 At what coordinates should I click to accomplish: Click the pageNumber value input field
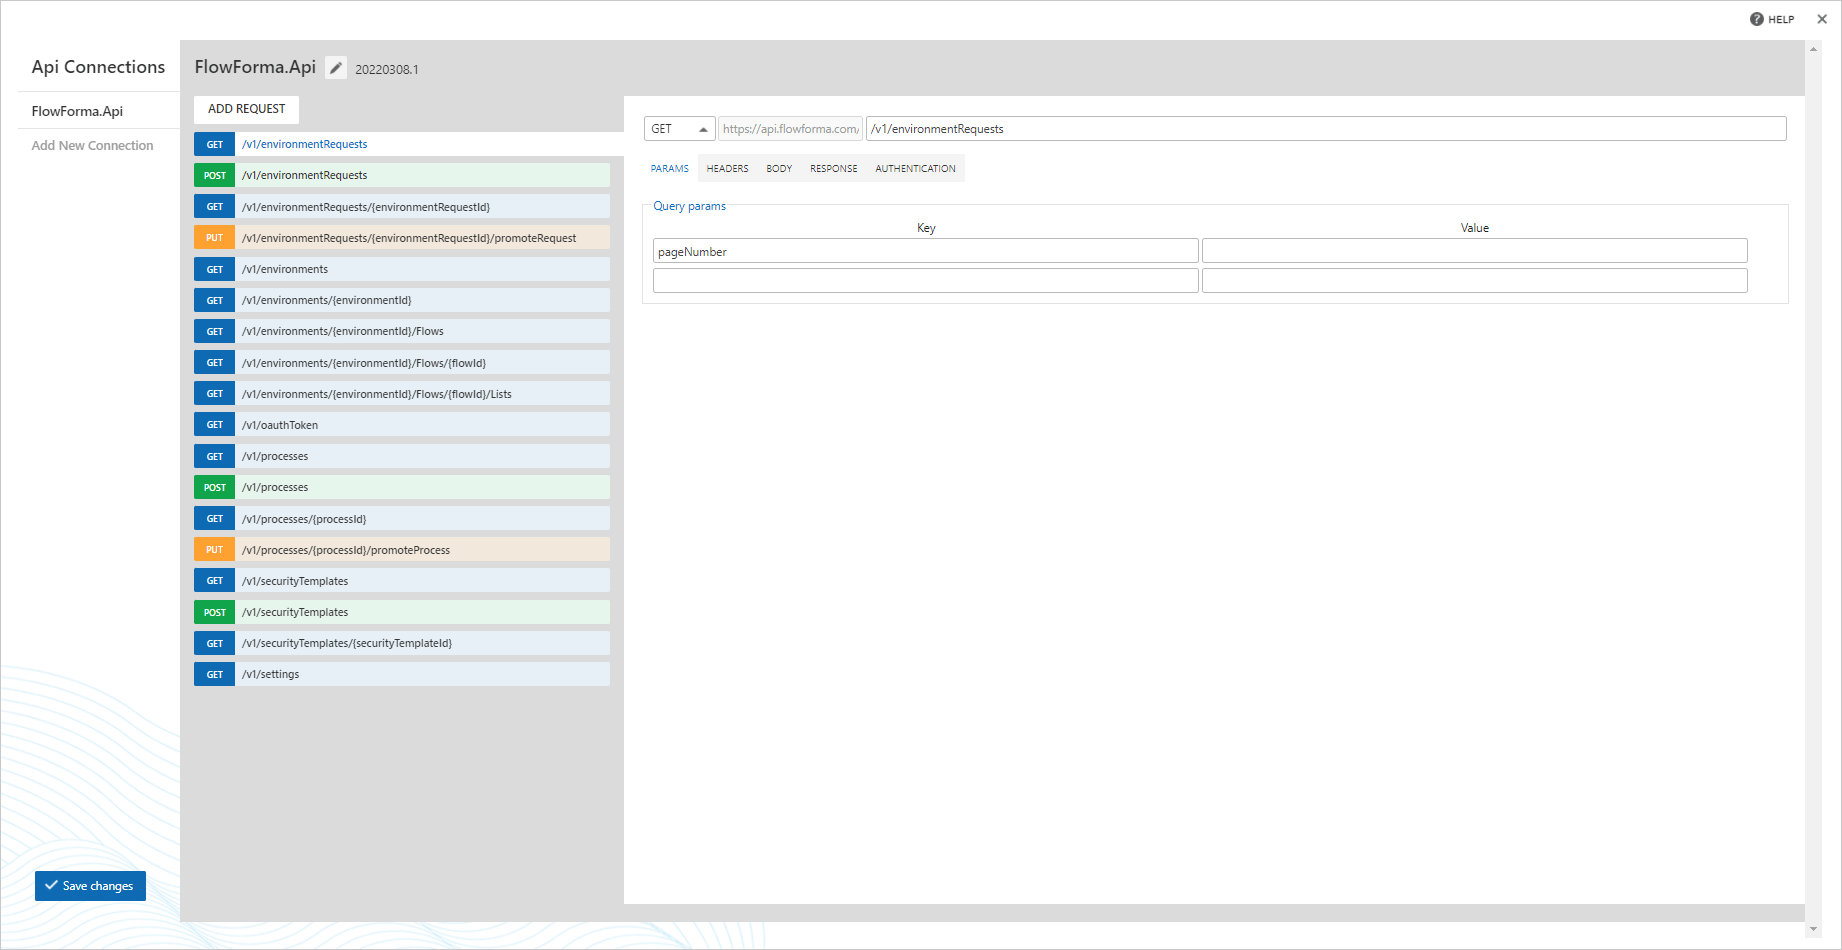click(x=1474, y=251)
